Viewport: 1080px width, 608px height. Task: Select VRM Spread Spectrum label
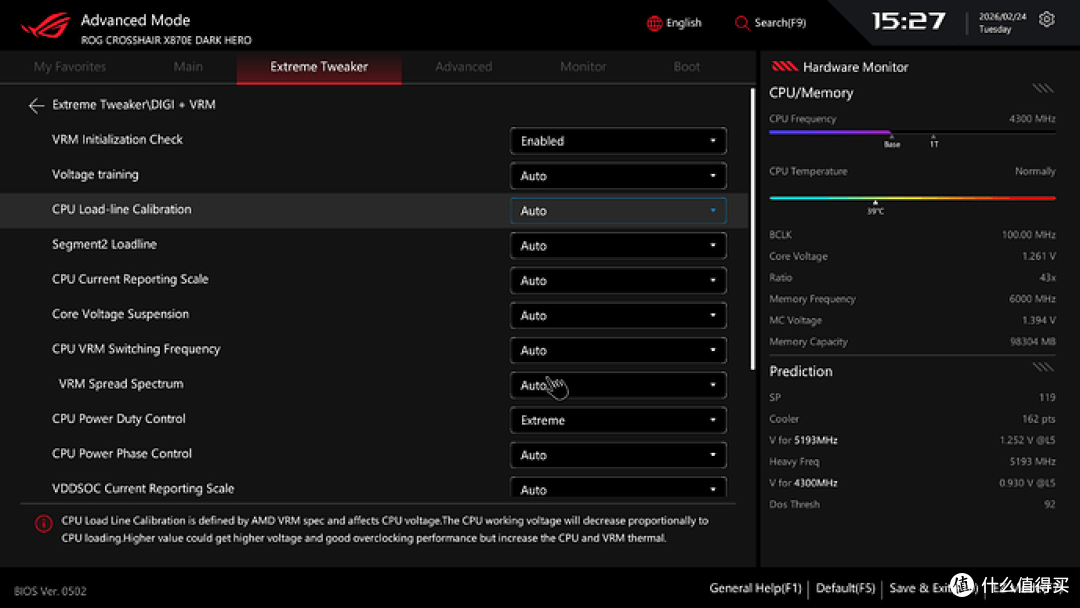point(121,384)
